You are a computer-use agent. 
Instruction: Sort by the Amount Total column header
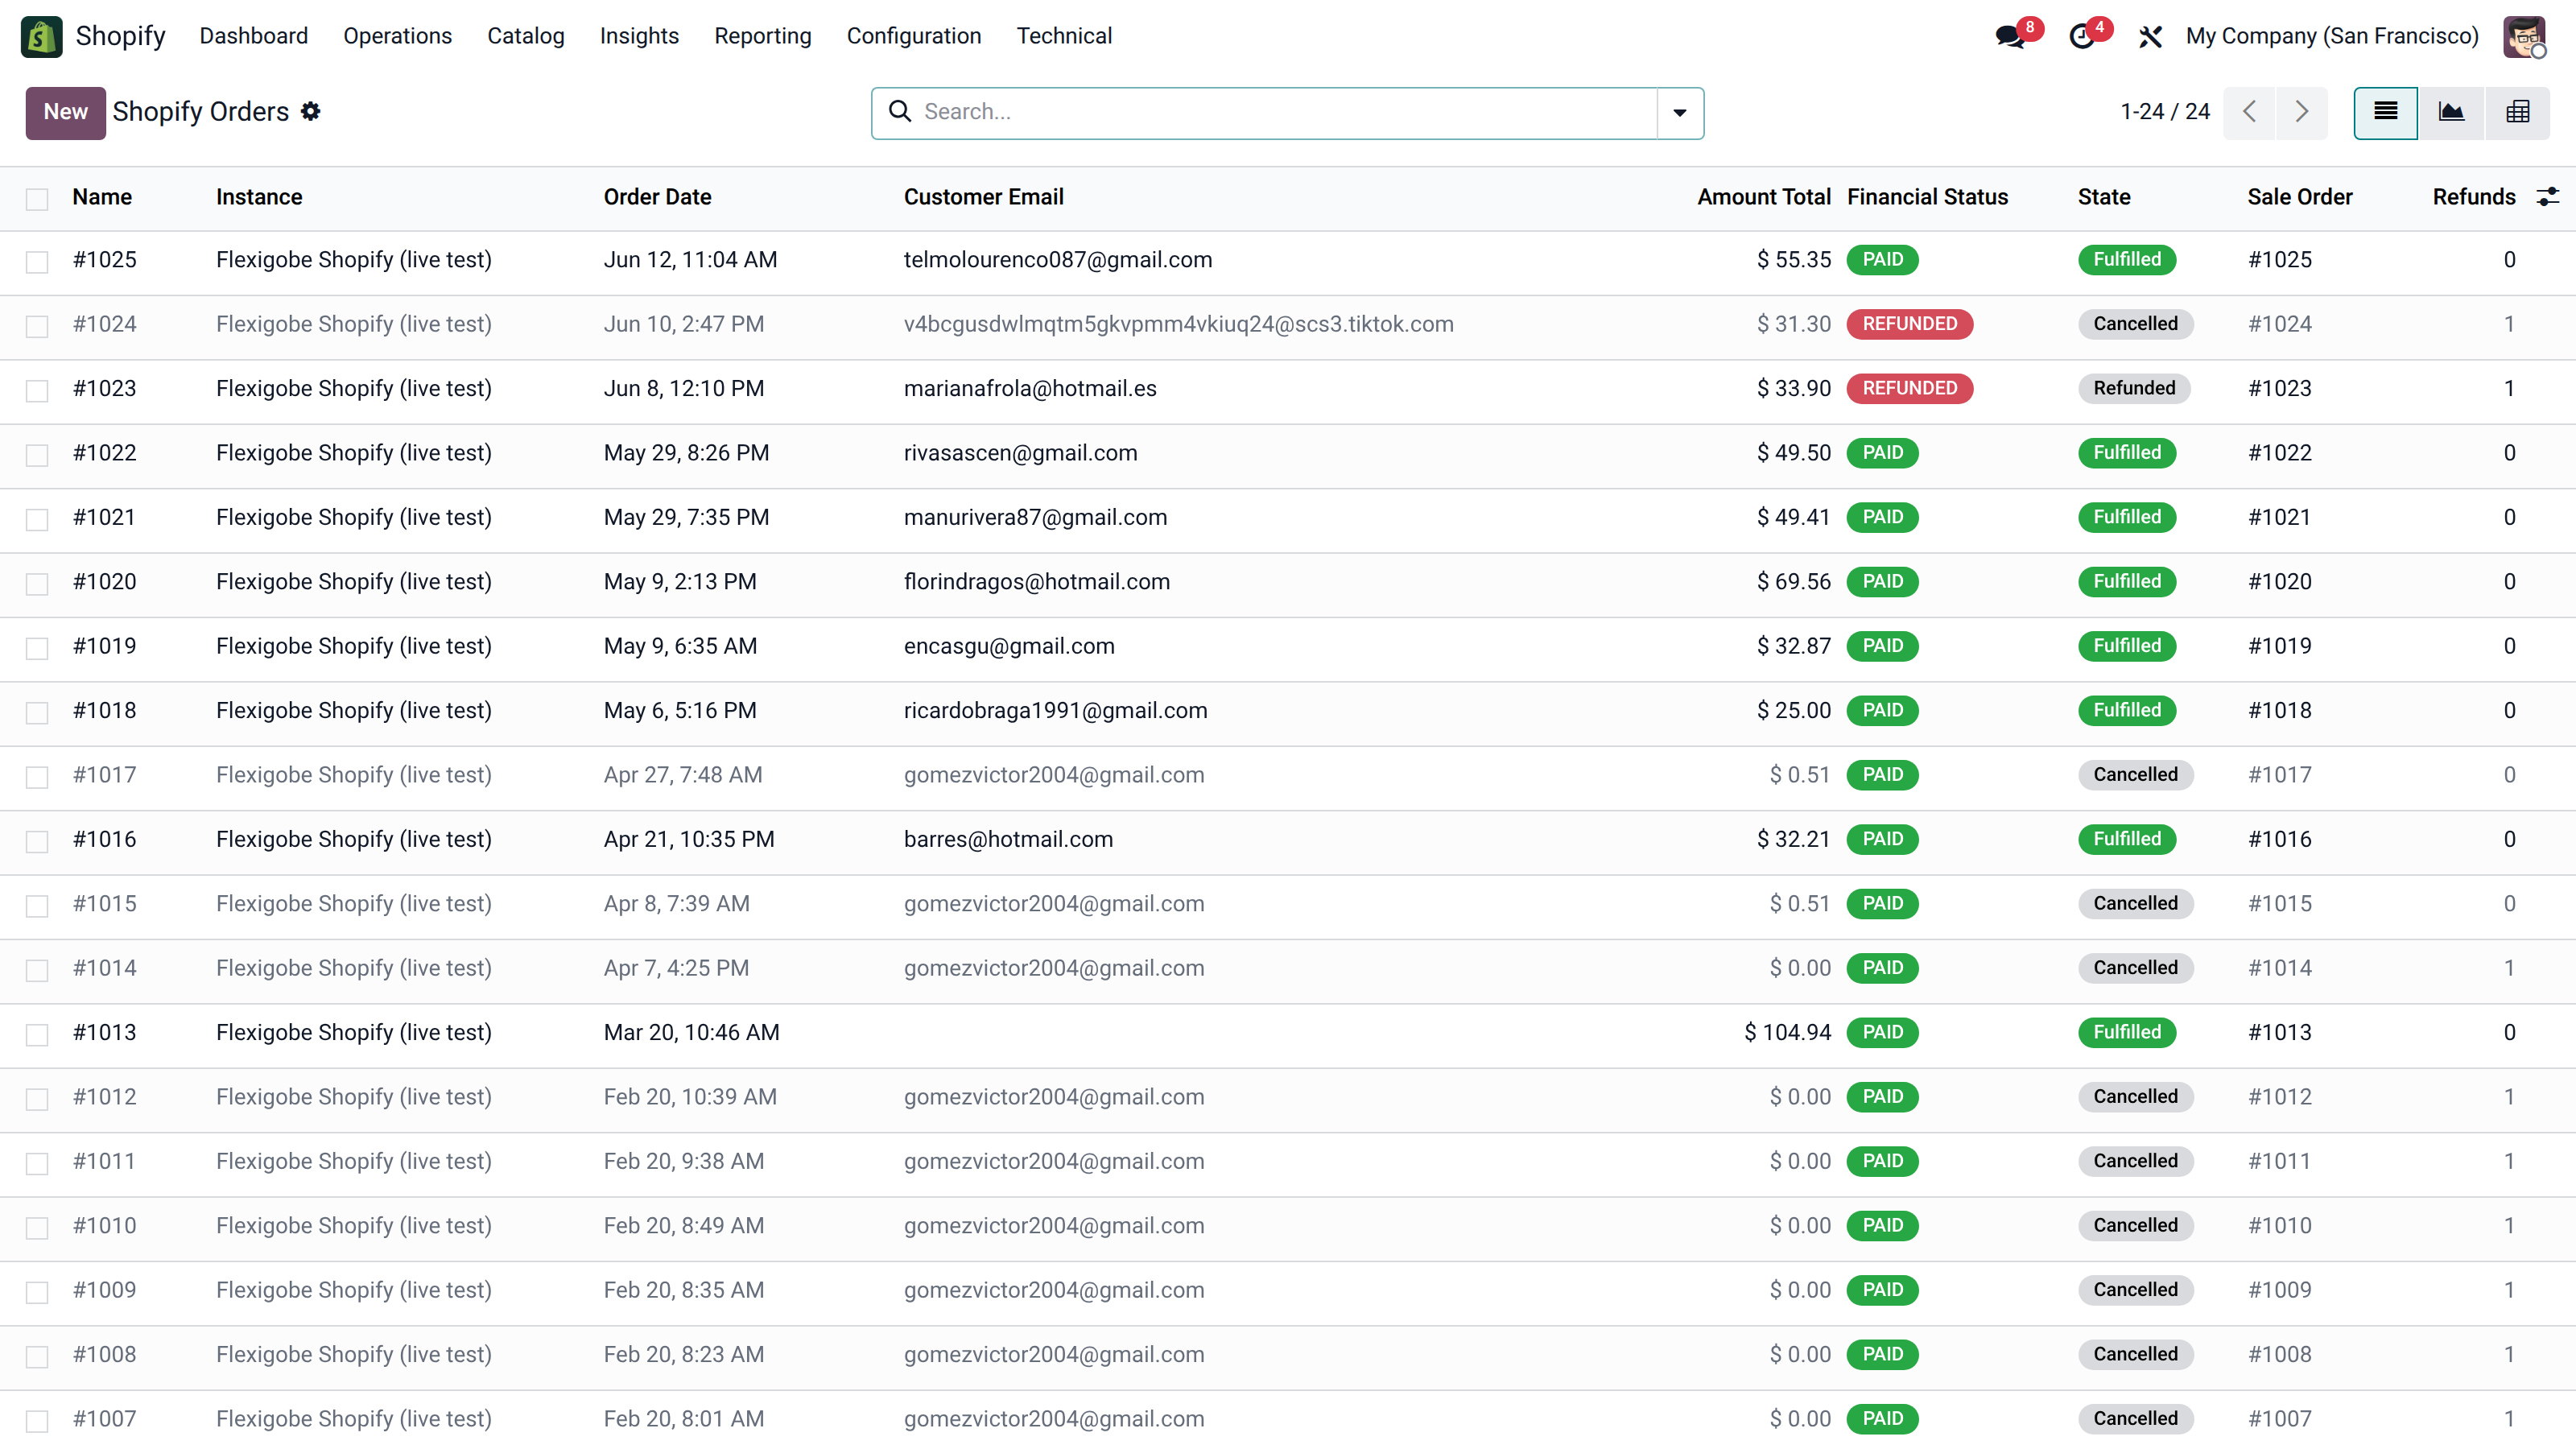(x=1763, y=197)
